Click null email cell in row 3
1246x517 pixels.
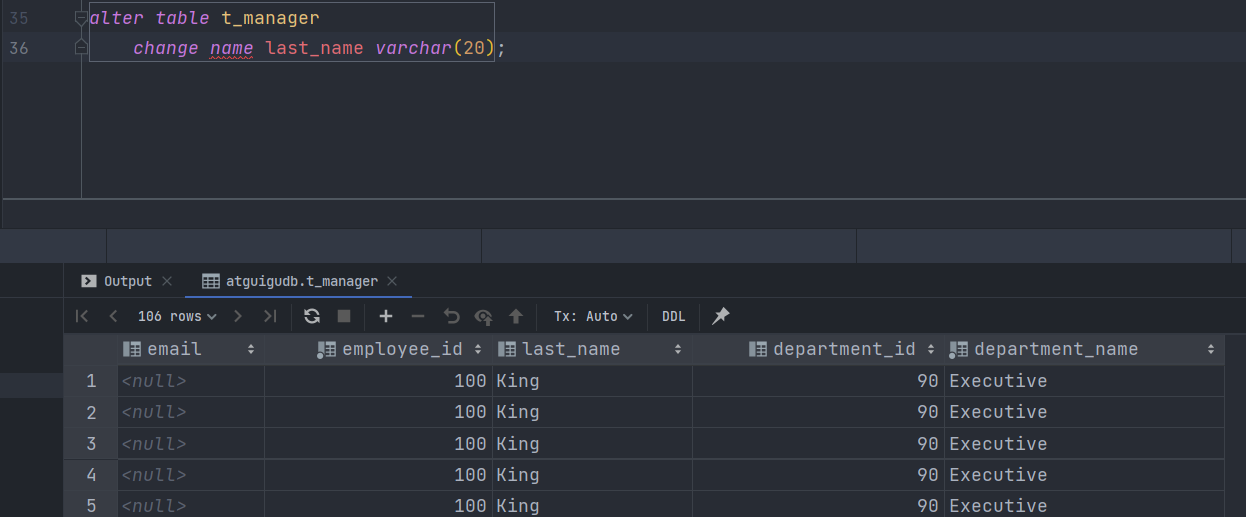click(x=191, y=443)
